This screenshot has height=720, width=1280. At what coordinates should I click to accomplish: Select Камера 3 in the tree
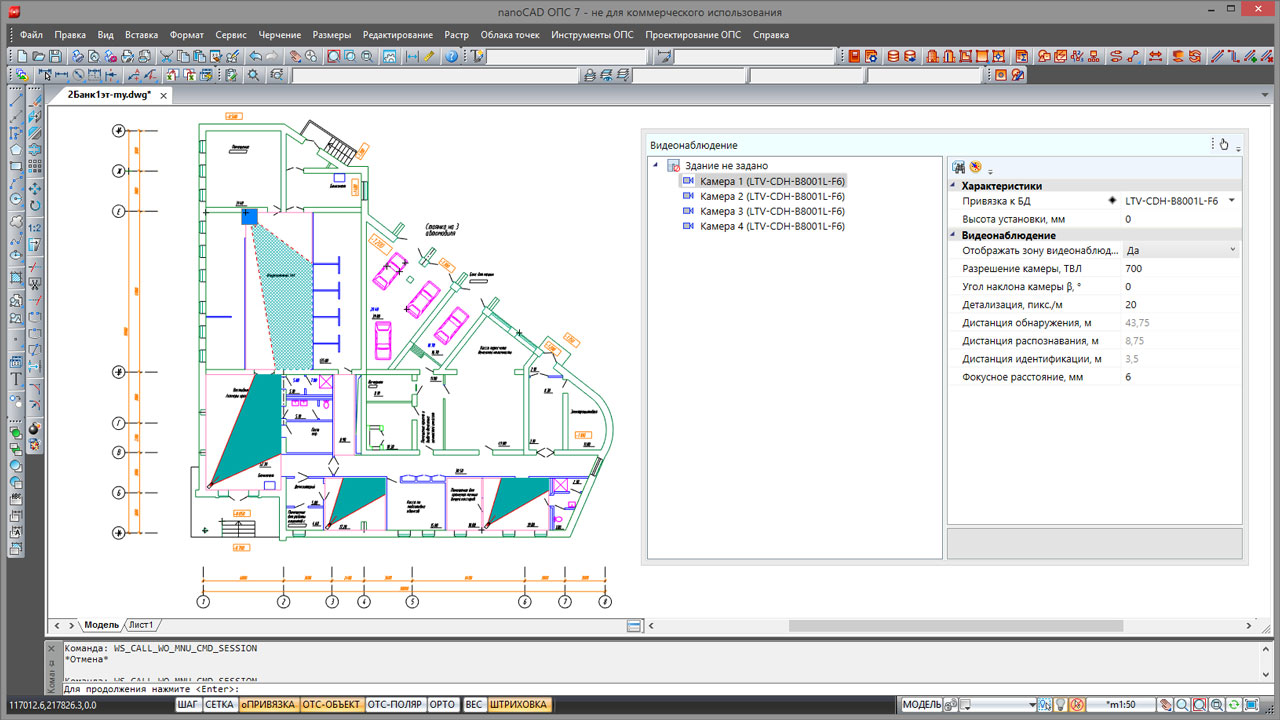[x=771, y=212]
